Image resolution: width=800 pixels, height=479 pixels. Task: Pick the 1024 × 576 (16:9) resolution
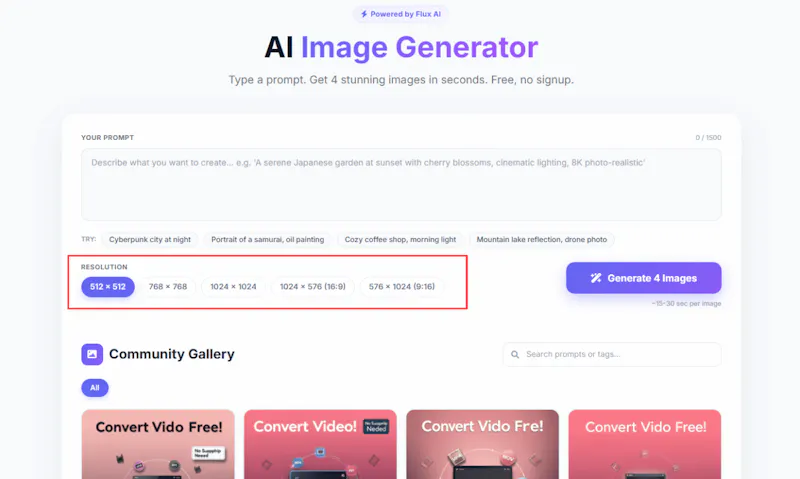[x=312, y=287]
